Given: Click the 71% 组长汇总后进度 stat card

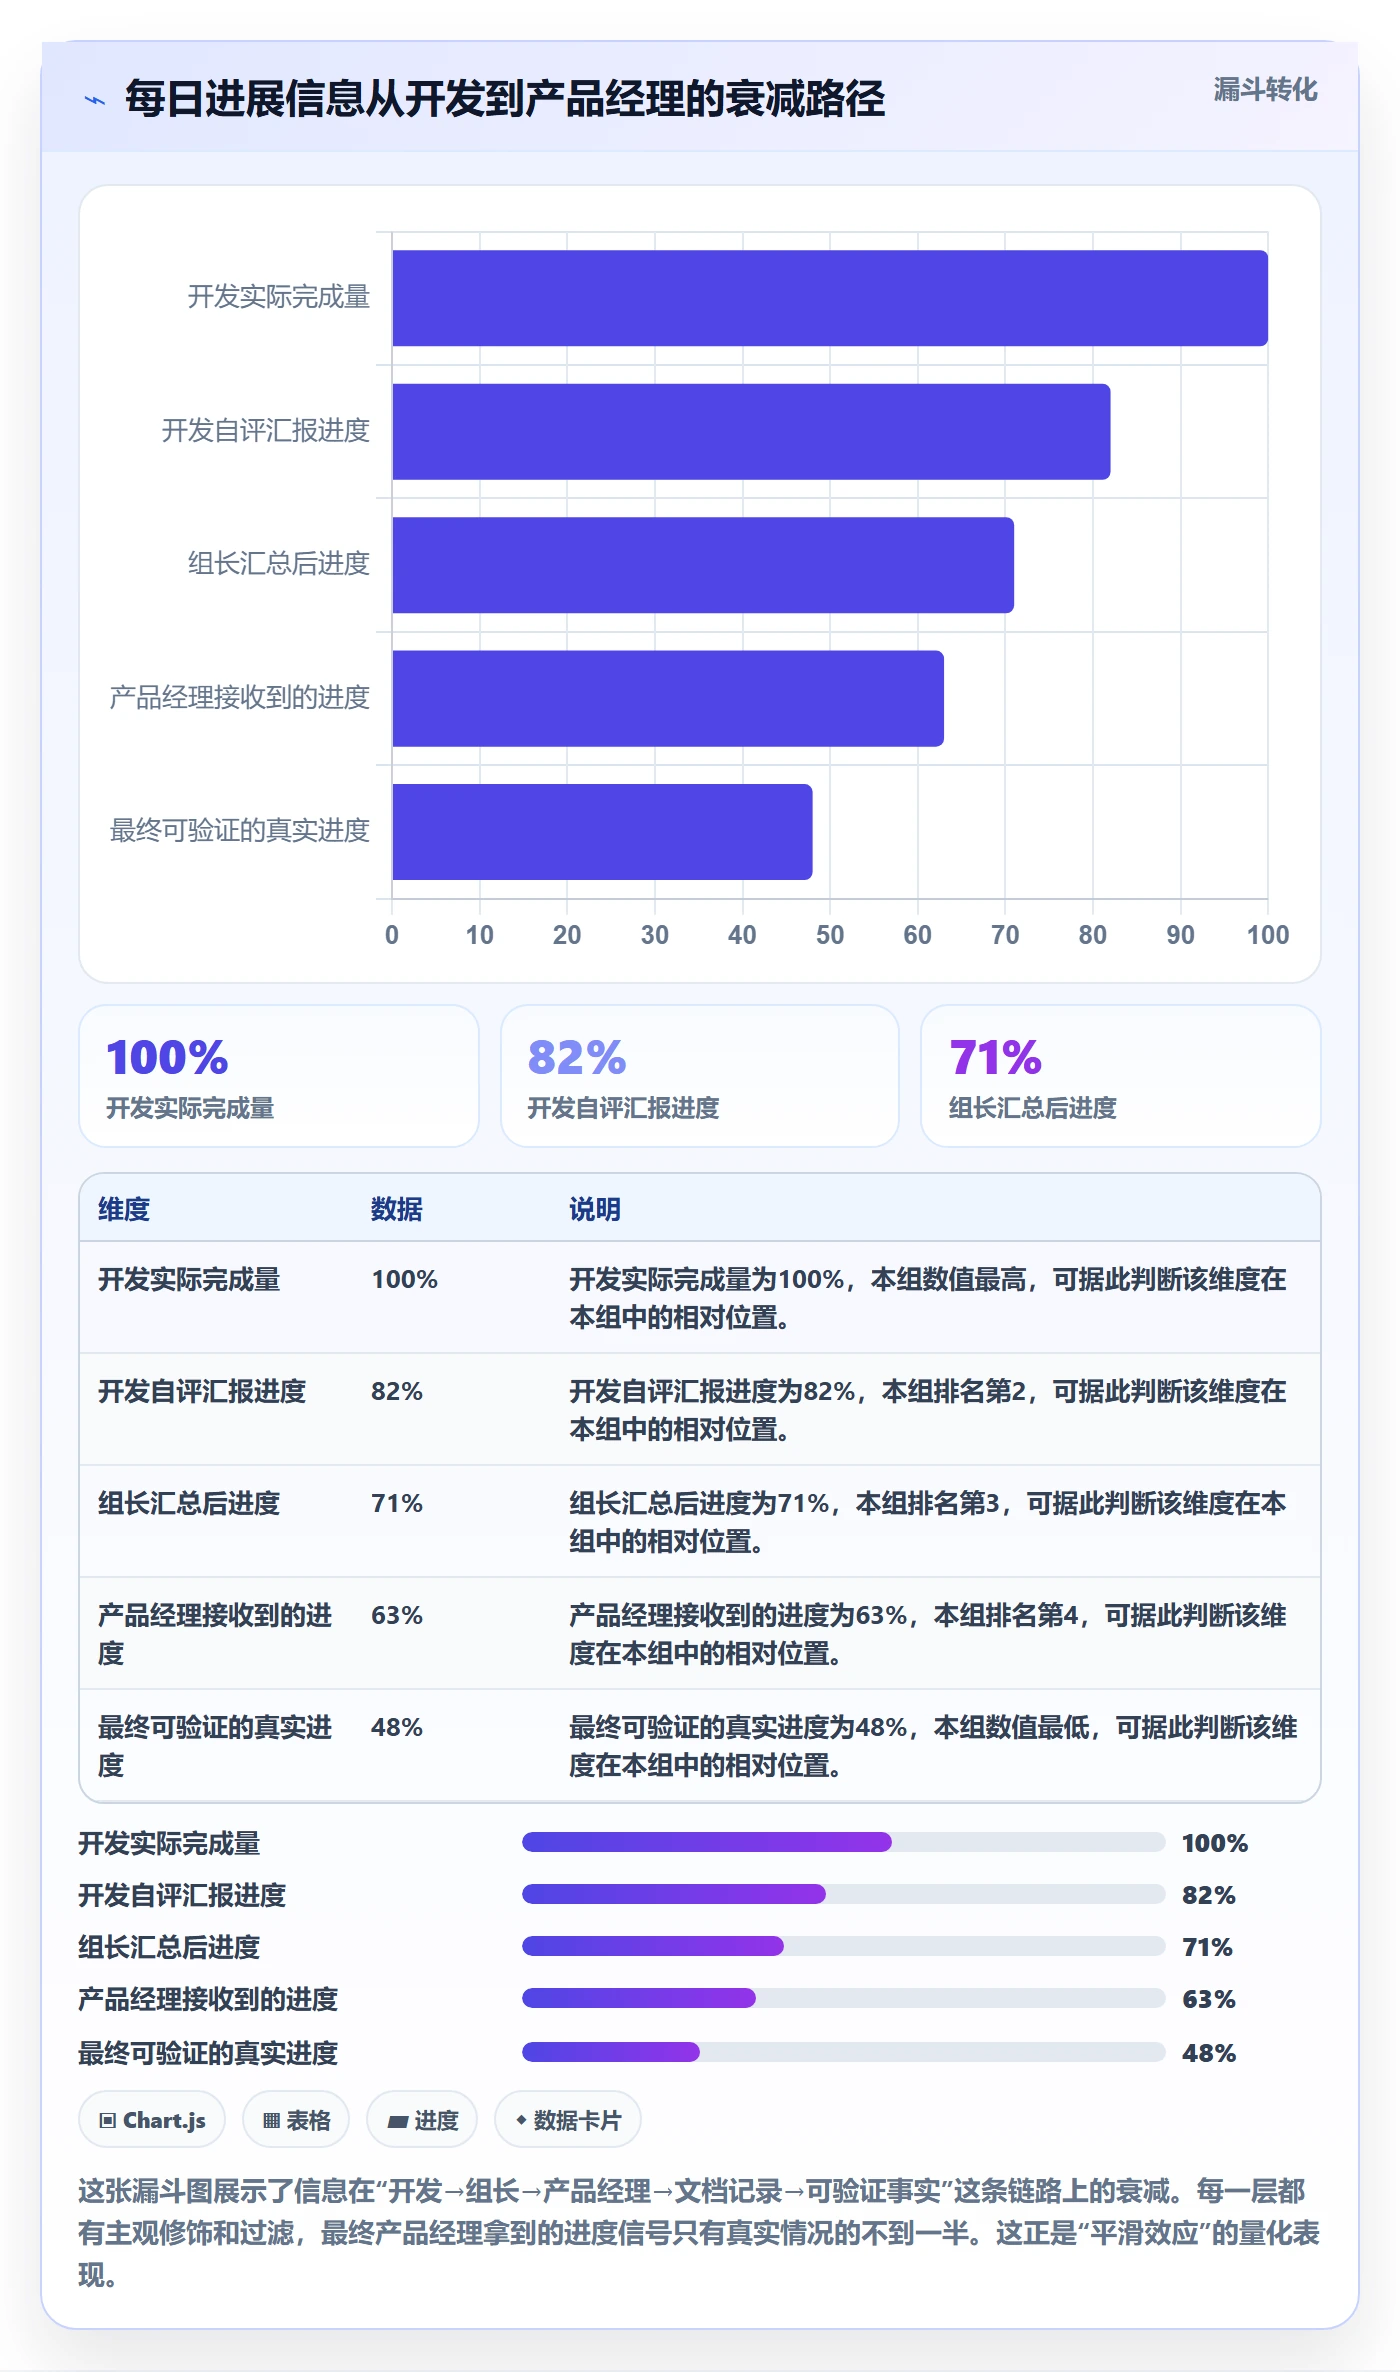Looking at the screenshot, I should coord(1121,1076).
